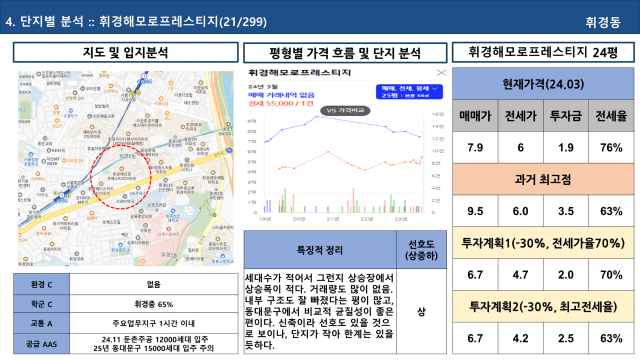Select the 현재가격(24.03) header cell
Viewport: 640px width, 360px height.
point(543,84)
